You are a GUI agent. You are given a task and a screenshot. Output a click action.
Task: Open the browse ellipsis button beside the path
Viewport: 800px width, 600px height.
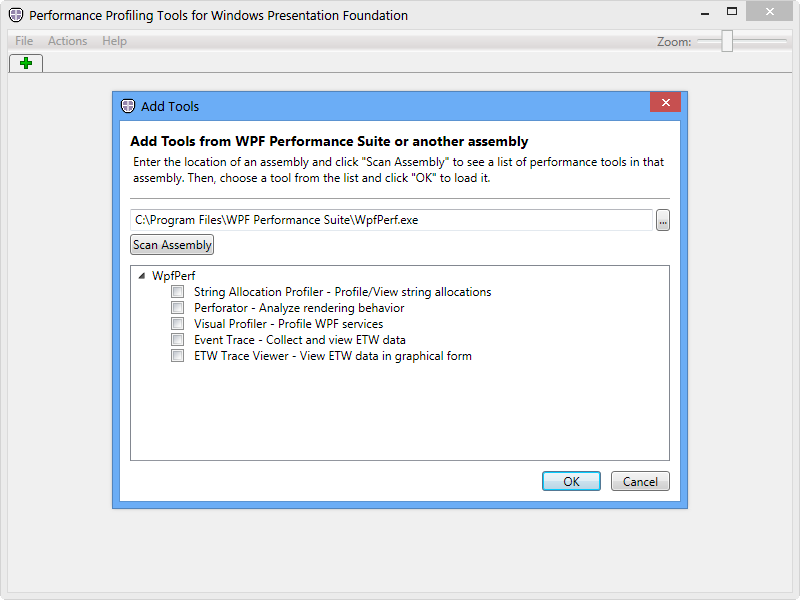pos(663,220)
